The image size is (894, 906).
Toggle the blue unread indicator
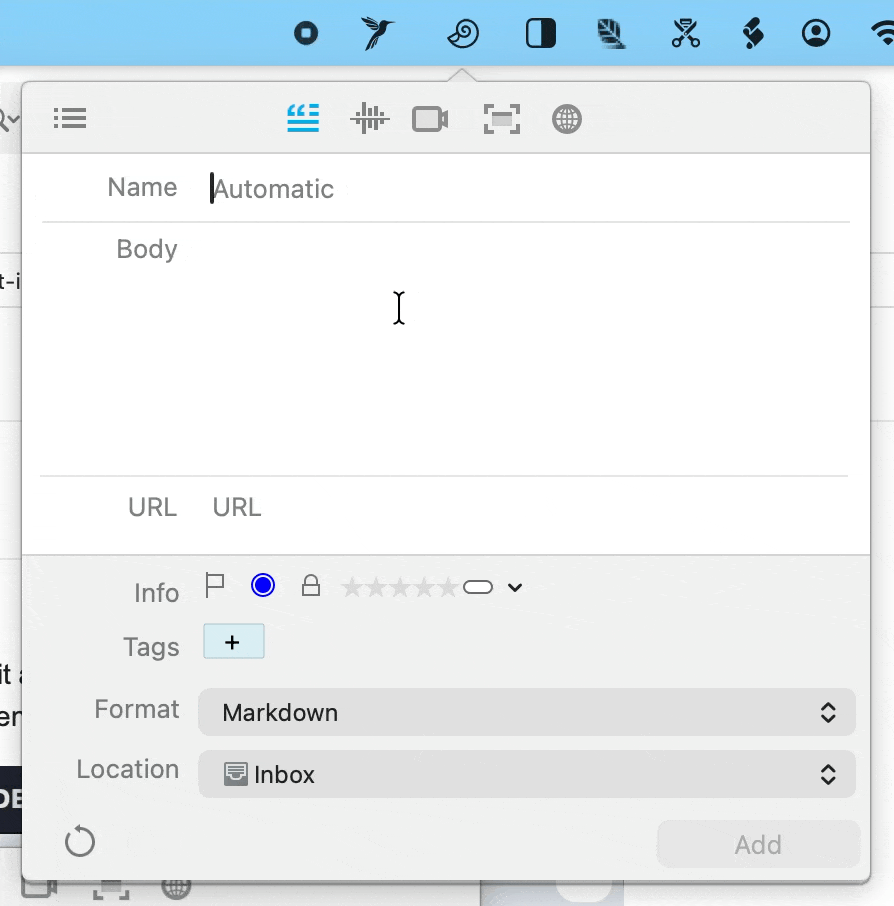263,586
